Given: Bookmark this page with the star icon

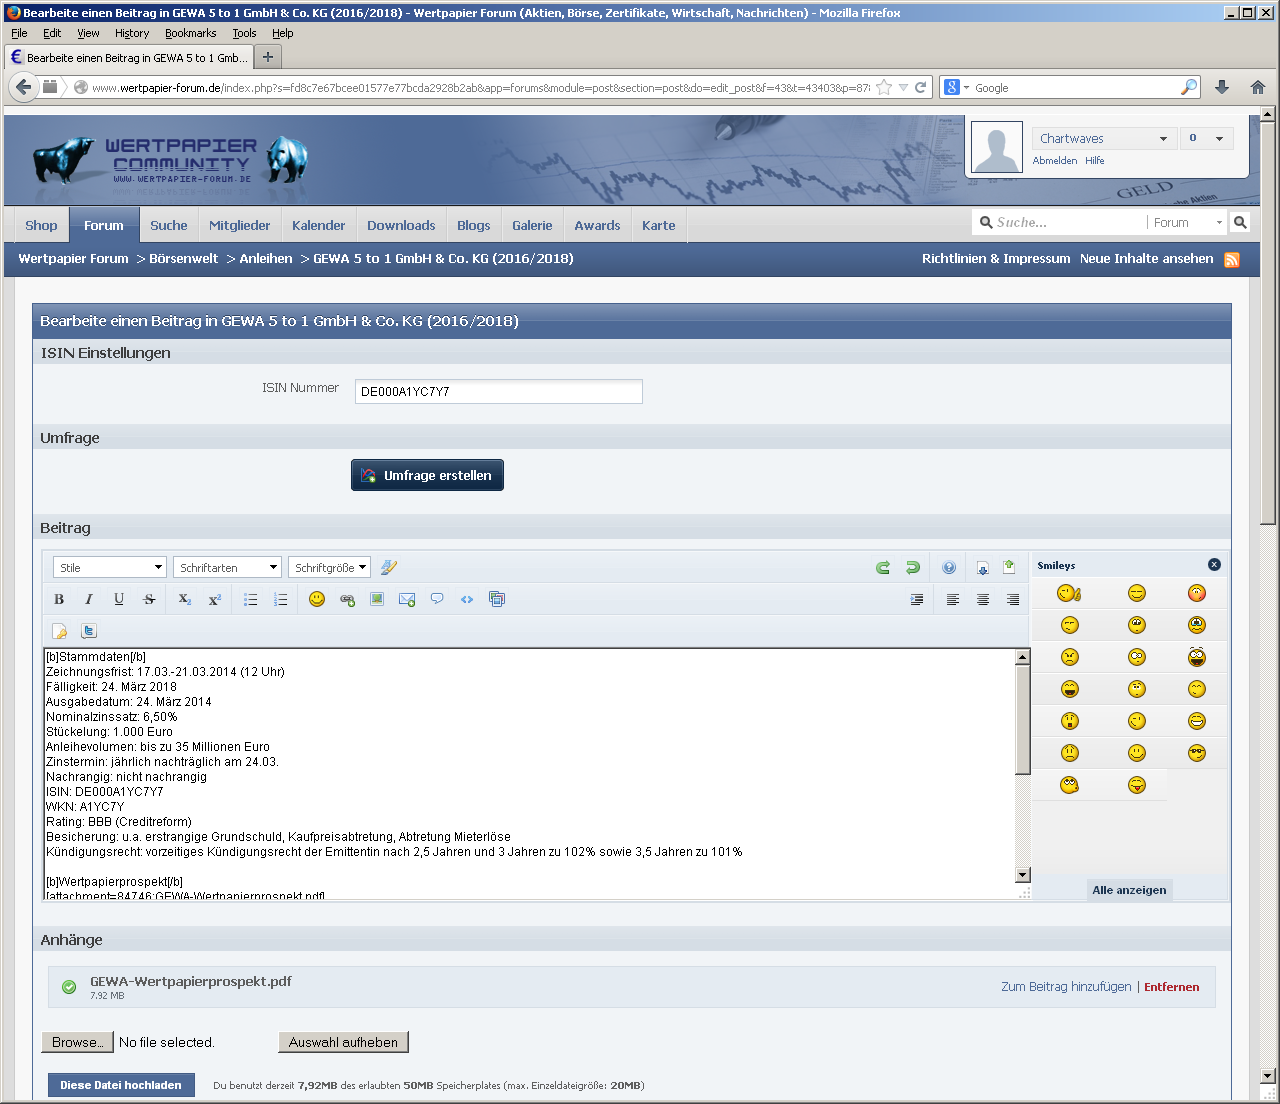Looking at the screenshot, I should (x=884, y=87).
